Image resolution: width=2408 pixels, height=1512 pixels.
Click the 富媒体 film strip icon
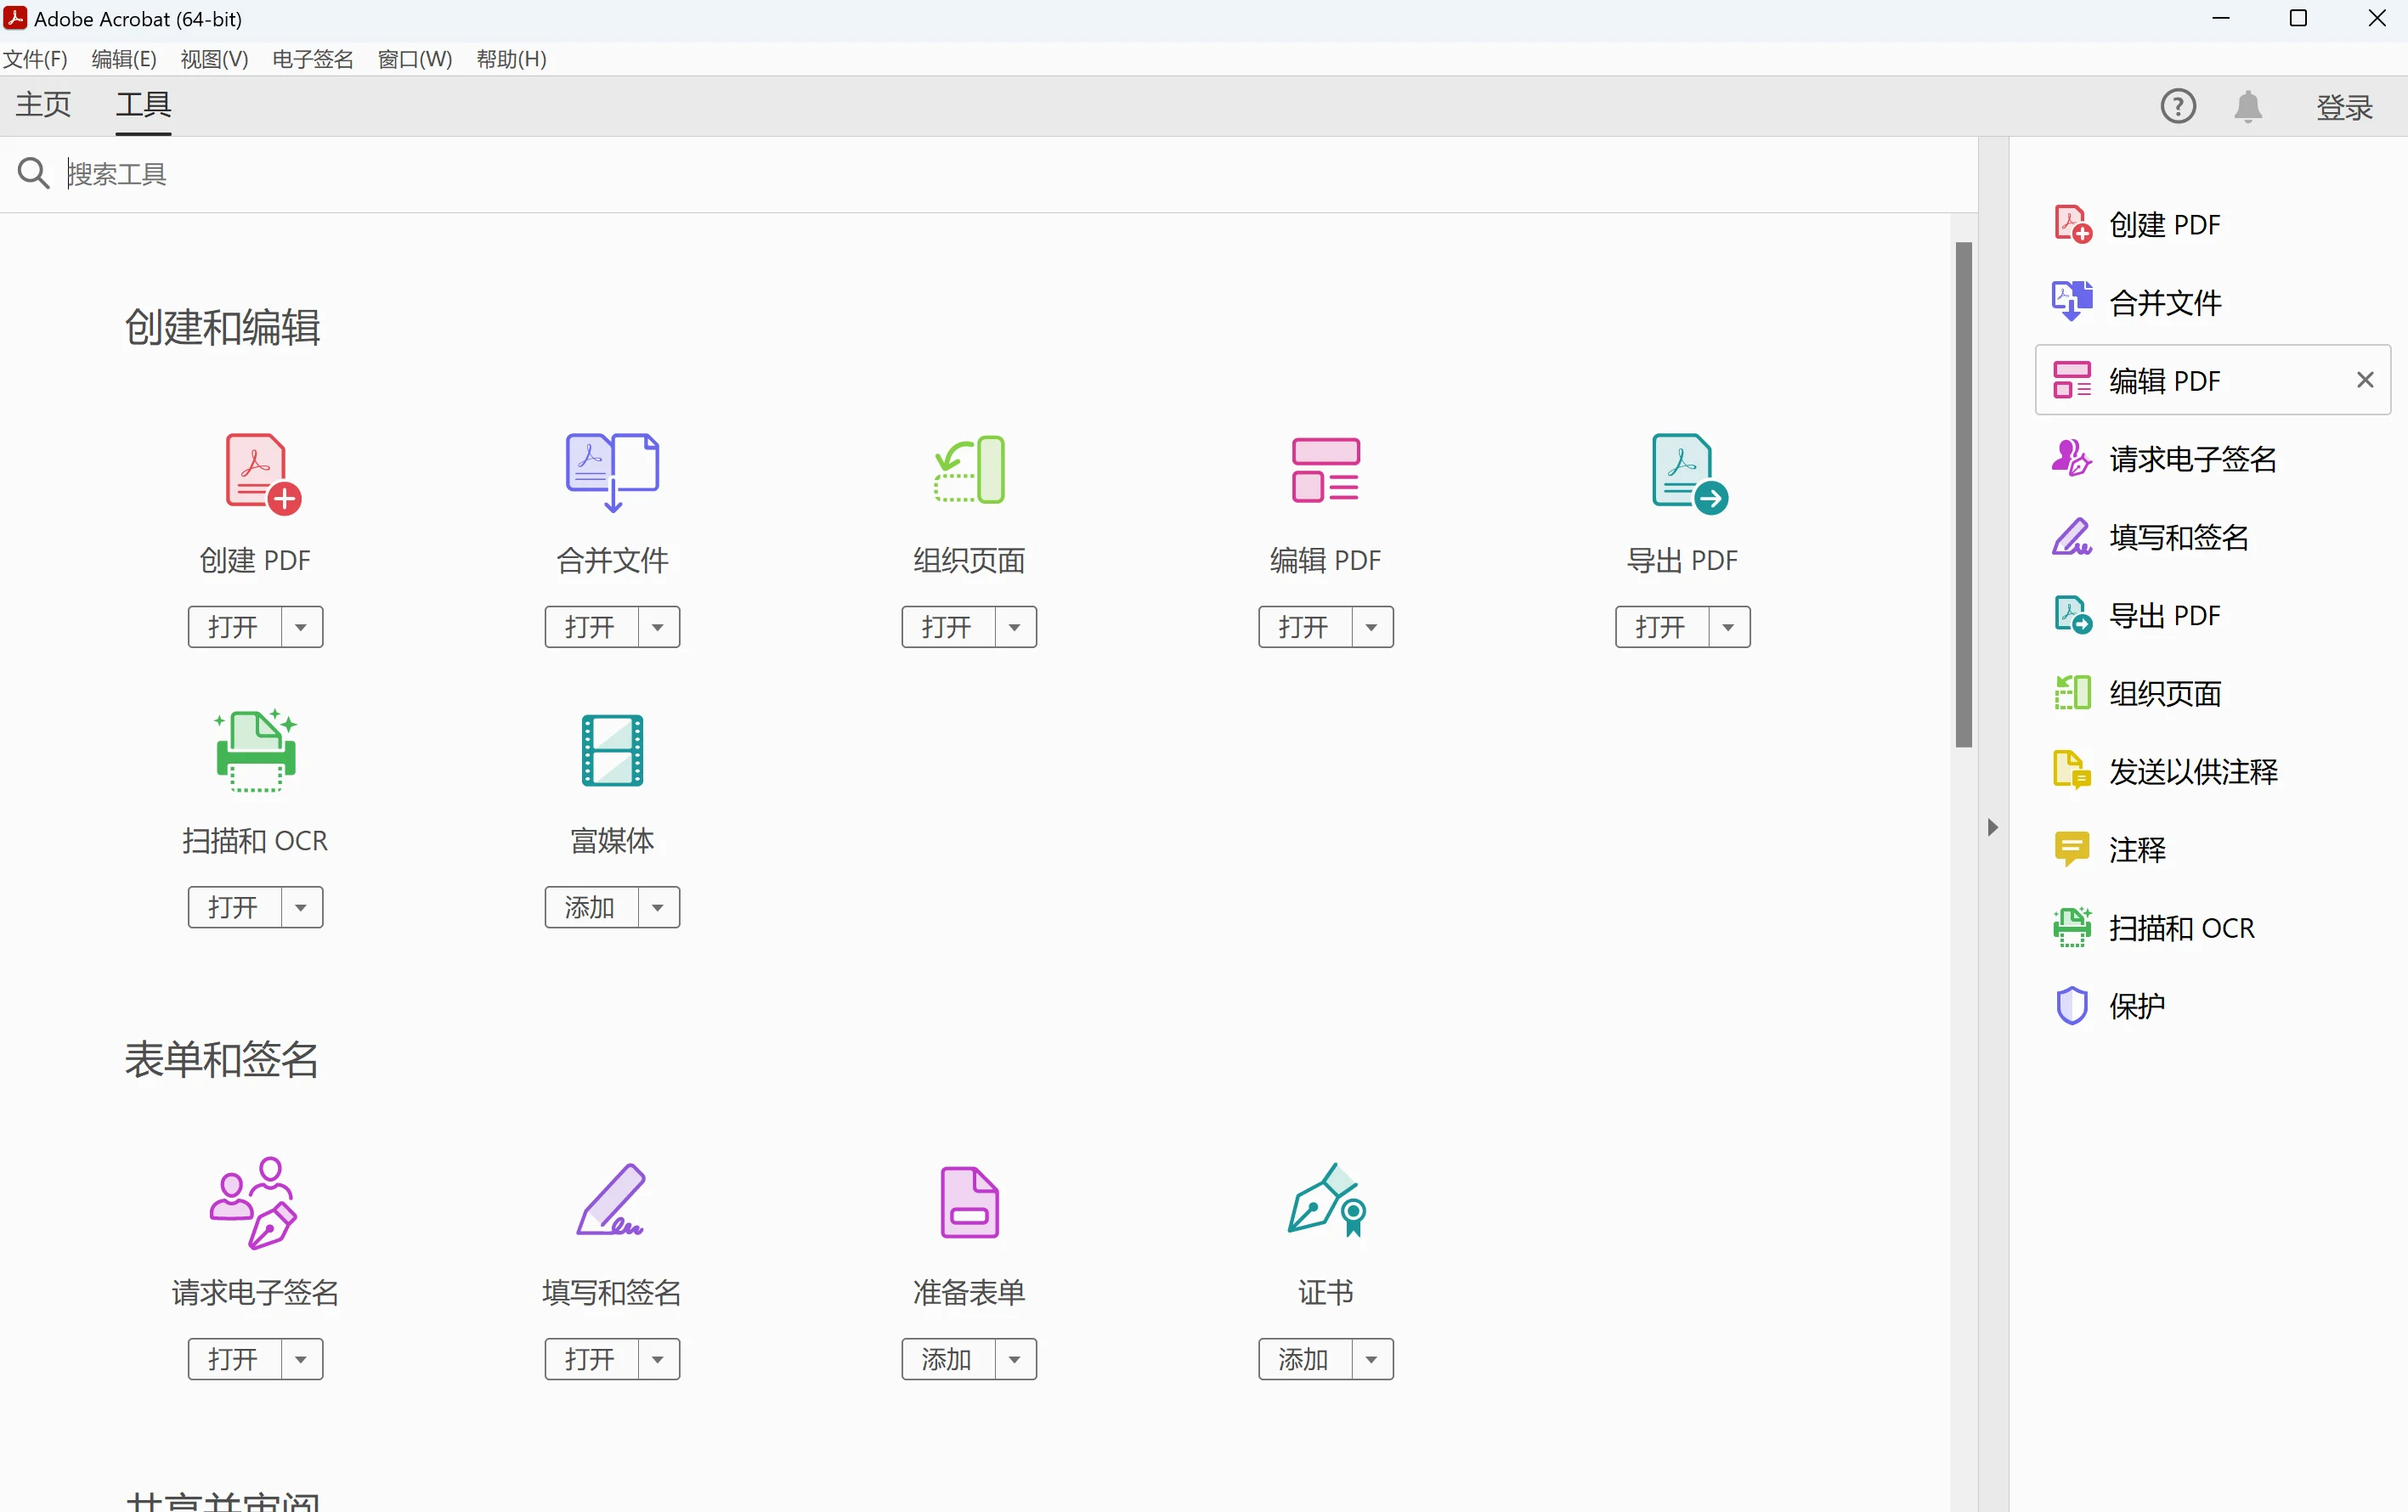(x=612, y=750)
